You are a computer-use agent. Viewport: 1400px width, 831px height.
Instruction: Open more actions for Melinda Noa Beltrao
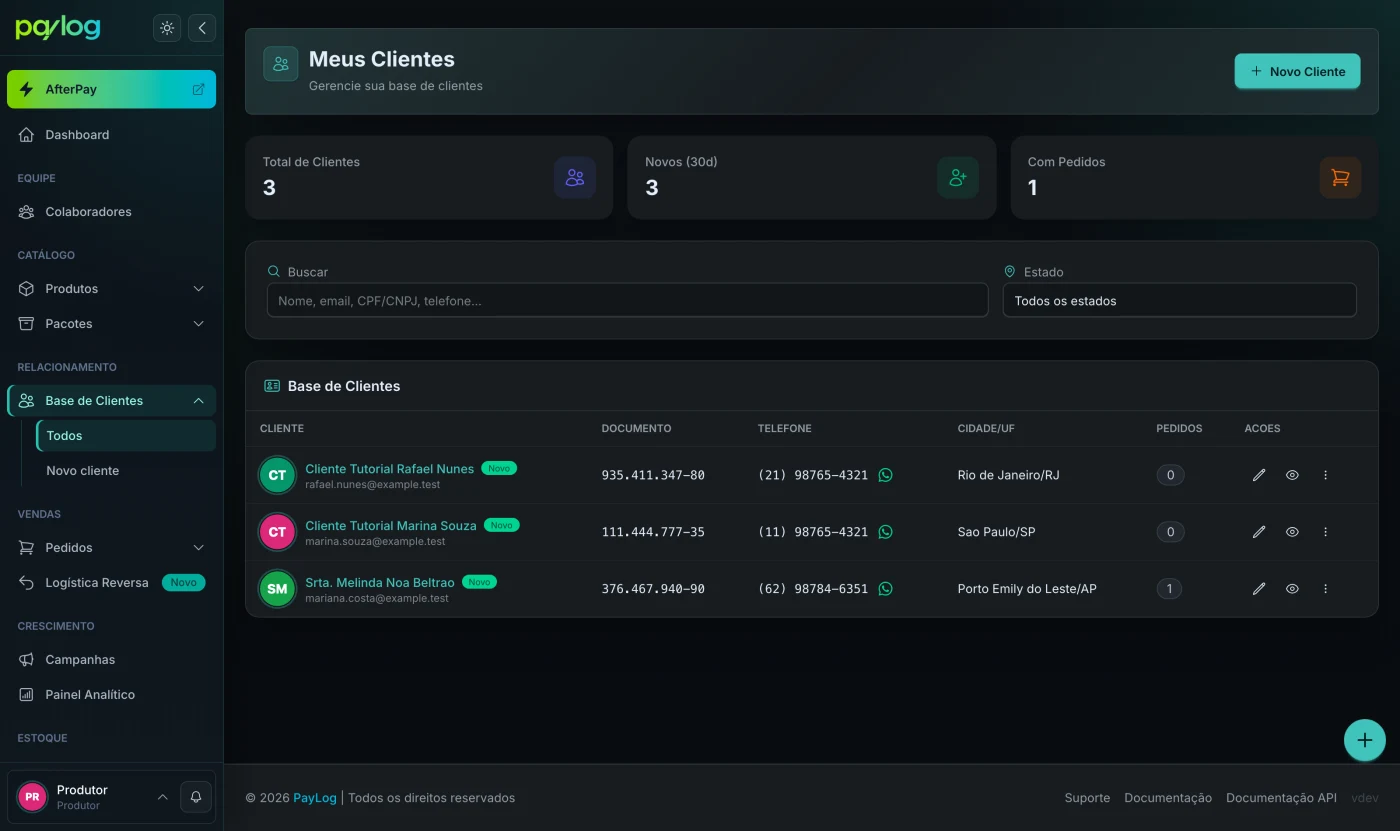click(1325, 589)
